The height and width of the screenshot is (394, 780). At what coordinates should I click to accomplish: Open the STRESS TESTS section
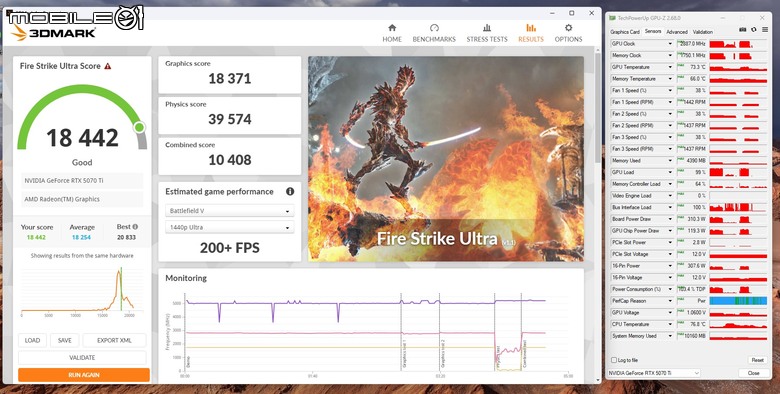coord(487,33)
